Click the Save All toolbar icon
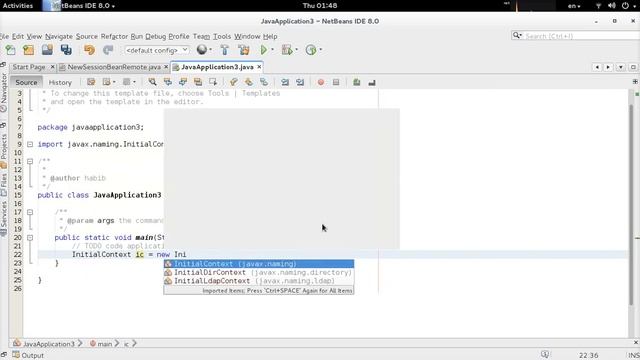 click(66, 50)
